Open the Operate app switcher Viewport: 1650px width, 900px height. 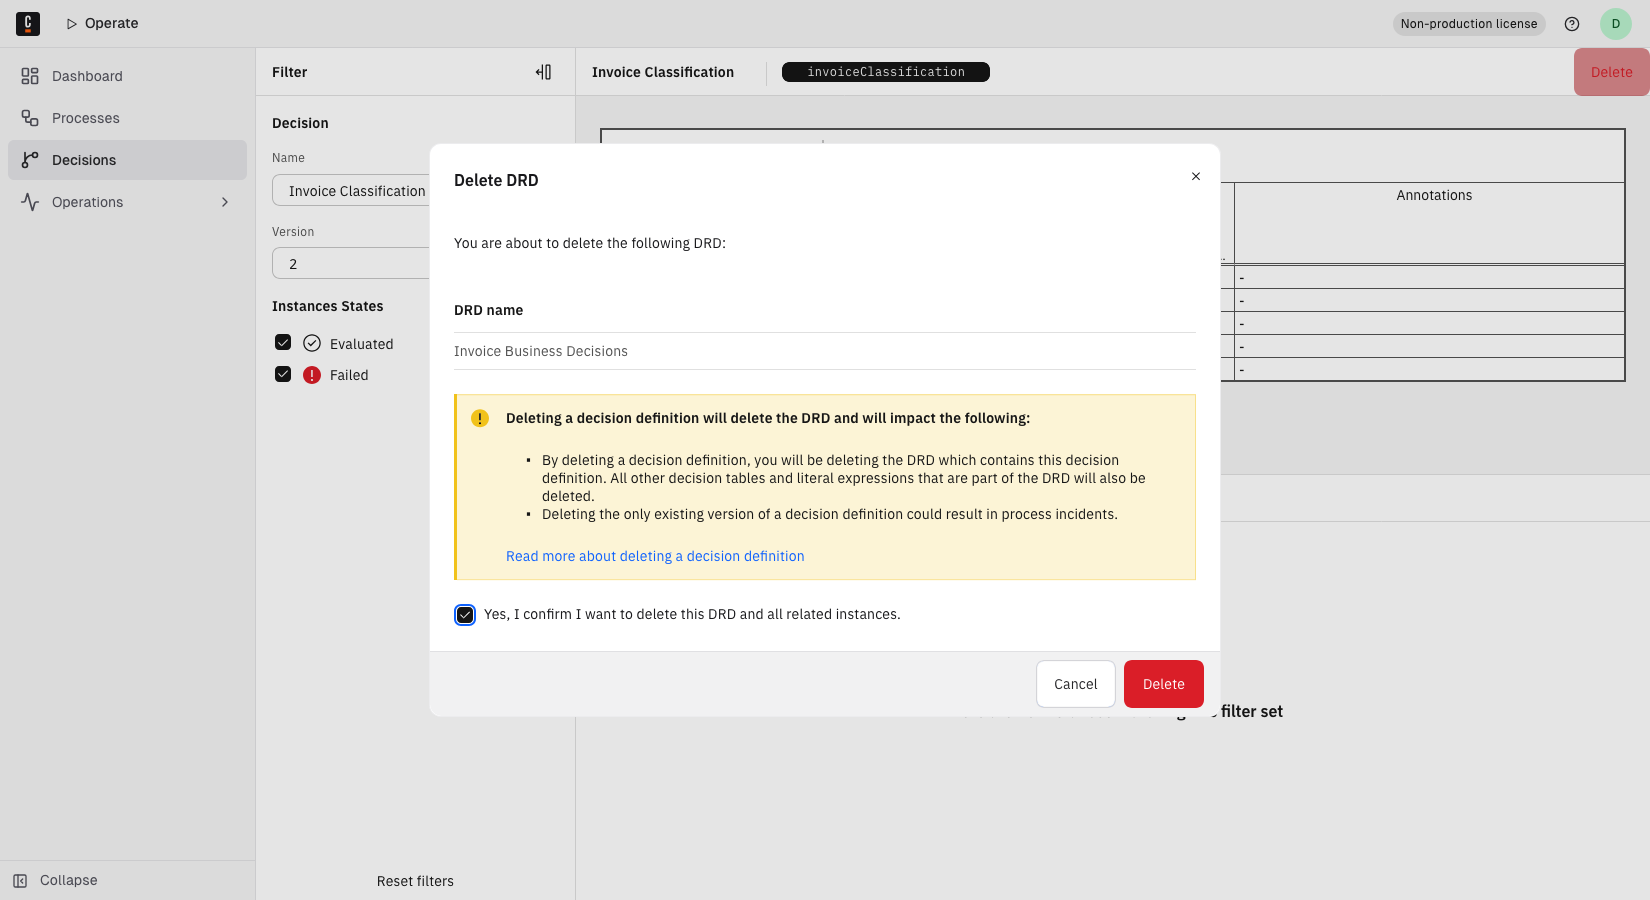[x=102, y=24]
